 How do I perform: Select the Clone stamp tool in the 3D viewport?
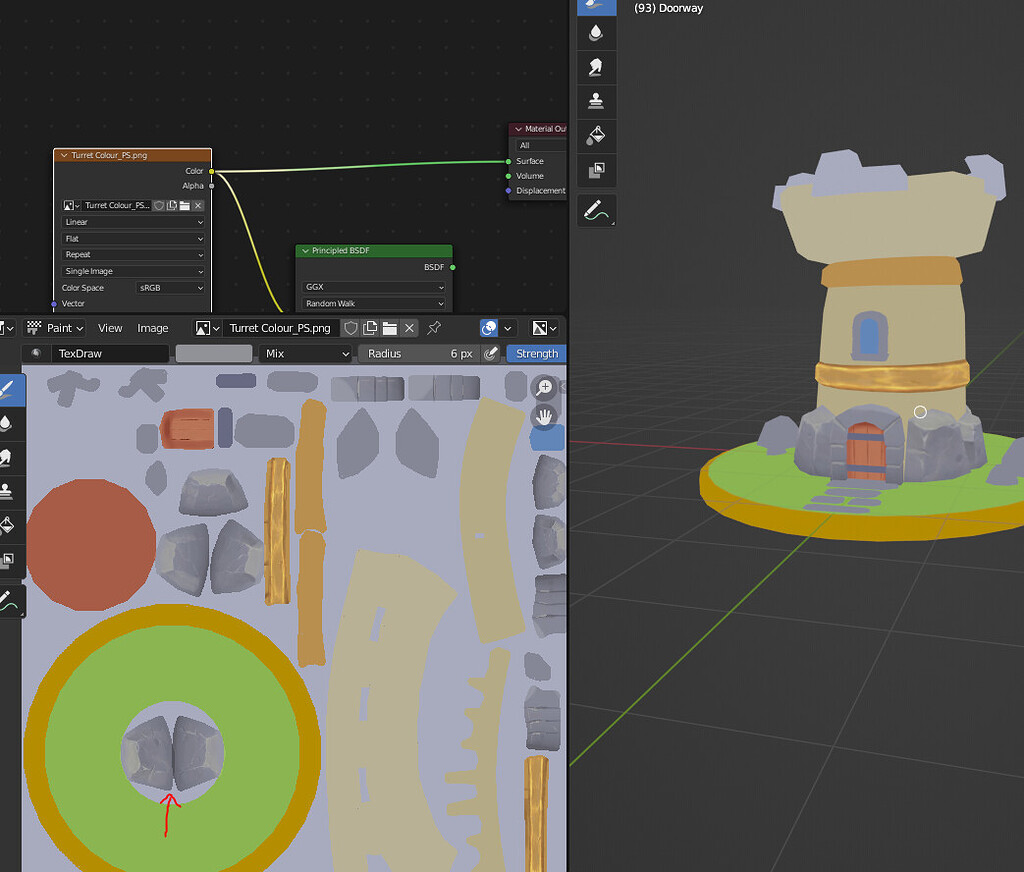tap(596, 101)
